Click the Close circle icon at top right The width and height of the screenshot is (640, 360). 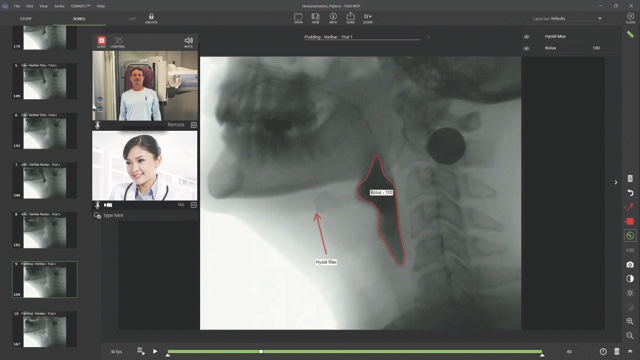coord(631,16)
